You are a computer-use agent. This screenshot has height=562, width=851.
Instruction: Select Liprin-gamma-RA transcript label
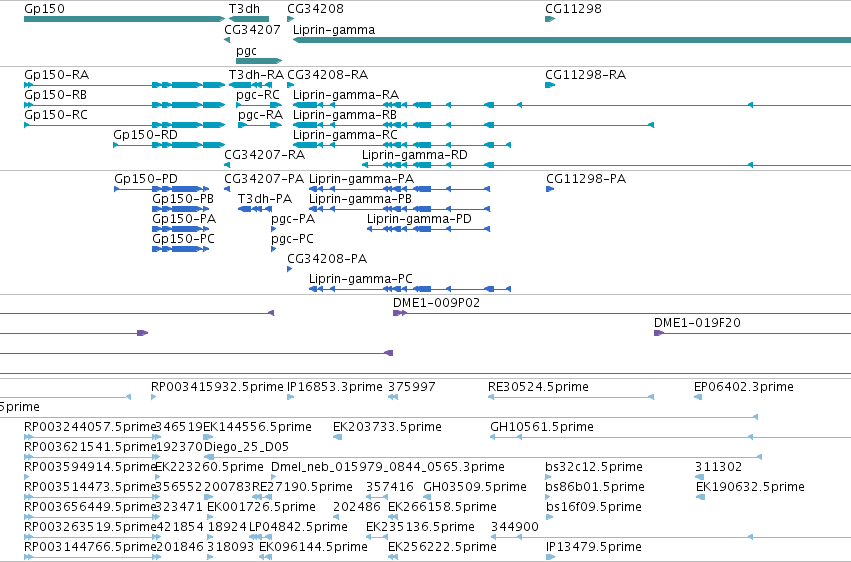click(346, 94)
